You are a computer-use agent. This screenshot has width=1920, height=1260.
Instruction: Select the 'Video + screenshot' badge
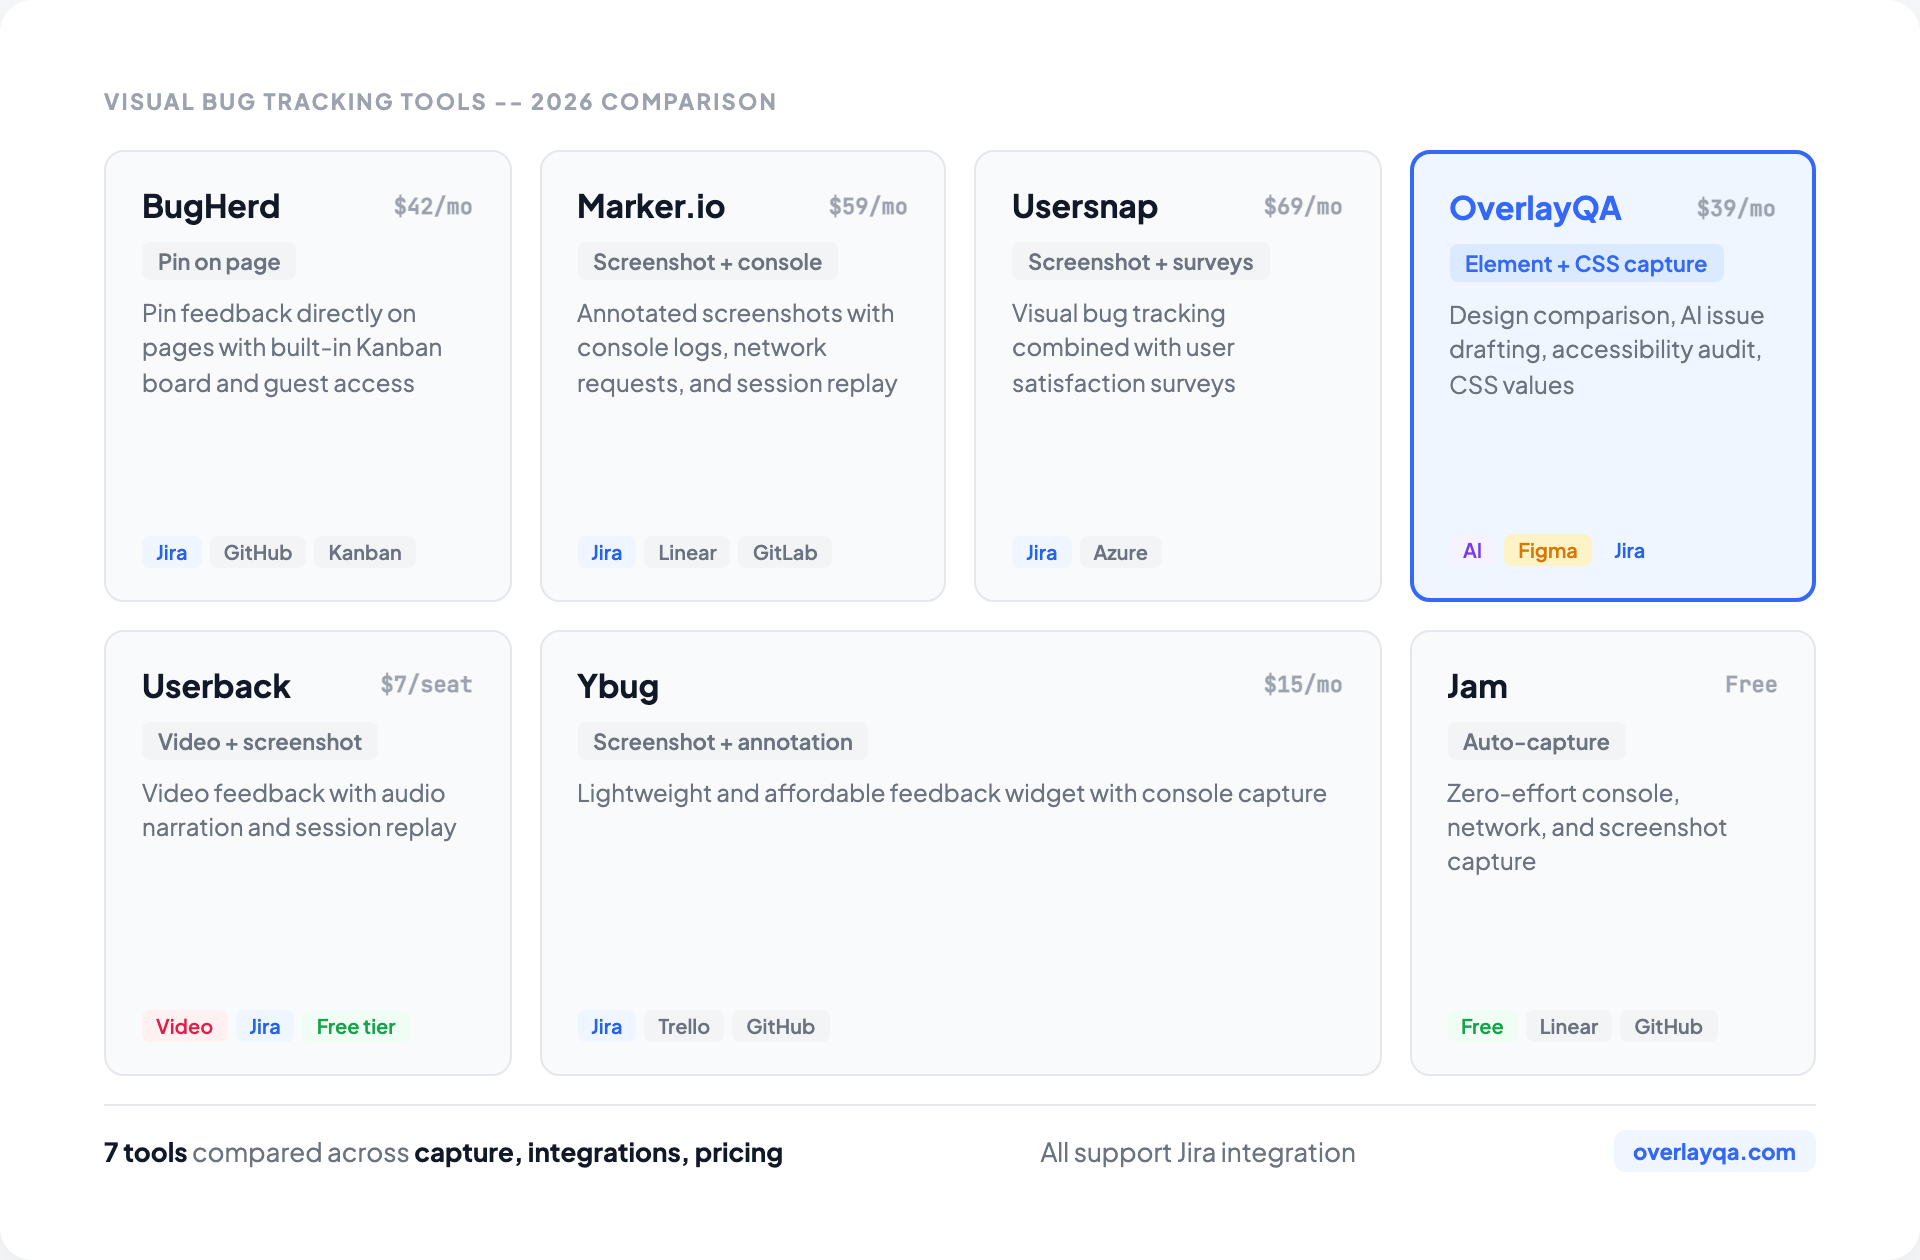tap(260, 742)
